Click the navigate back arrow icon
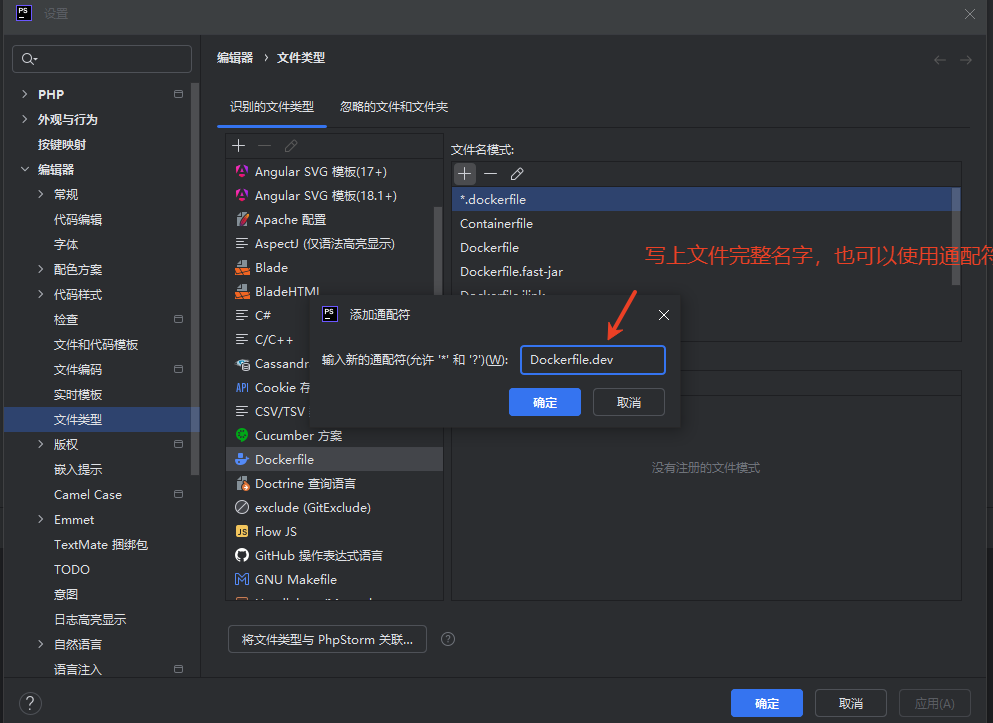Image resolution: width=993 pixels, height=723 pixels. click(940, 60)
